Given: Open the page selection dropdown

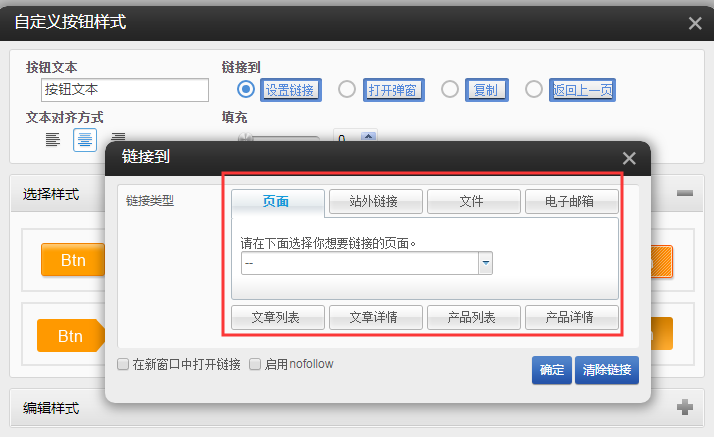Looking at the screenshot, I should 486,263.
